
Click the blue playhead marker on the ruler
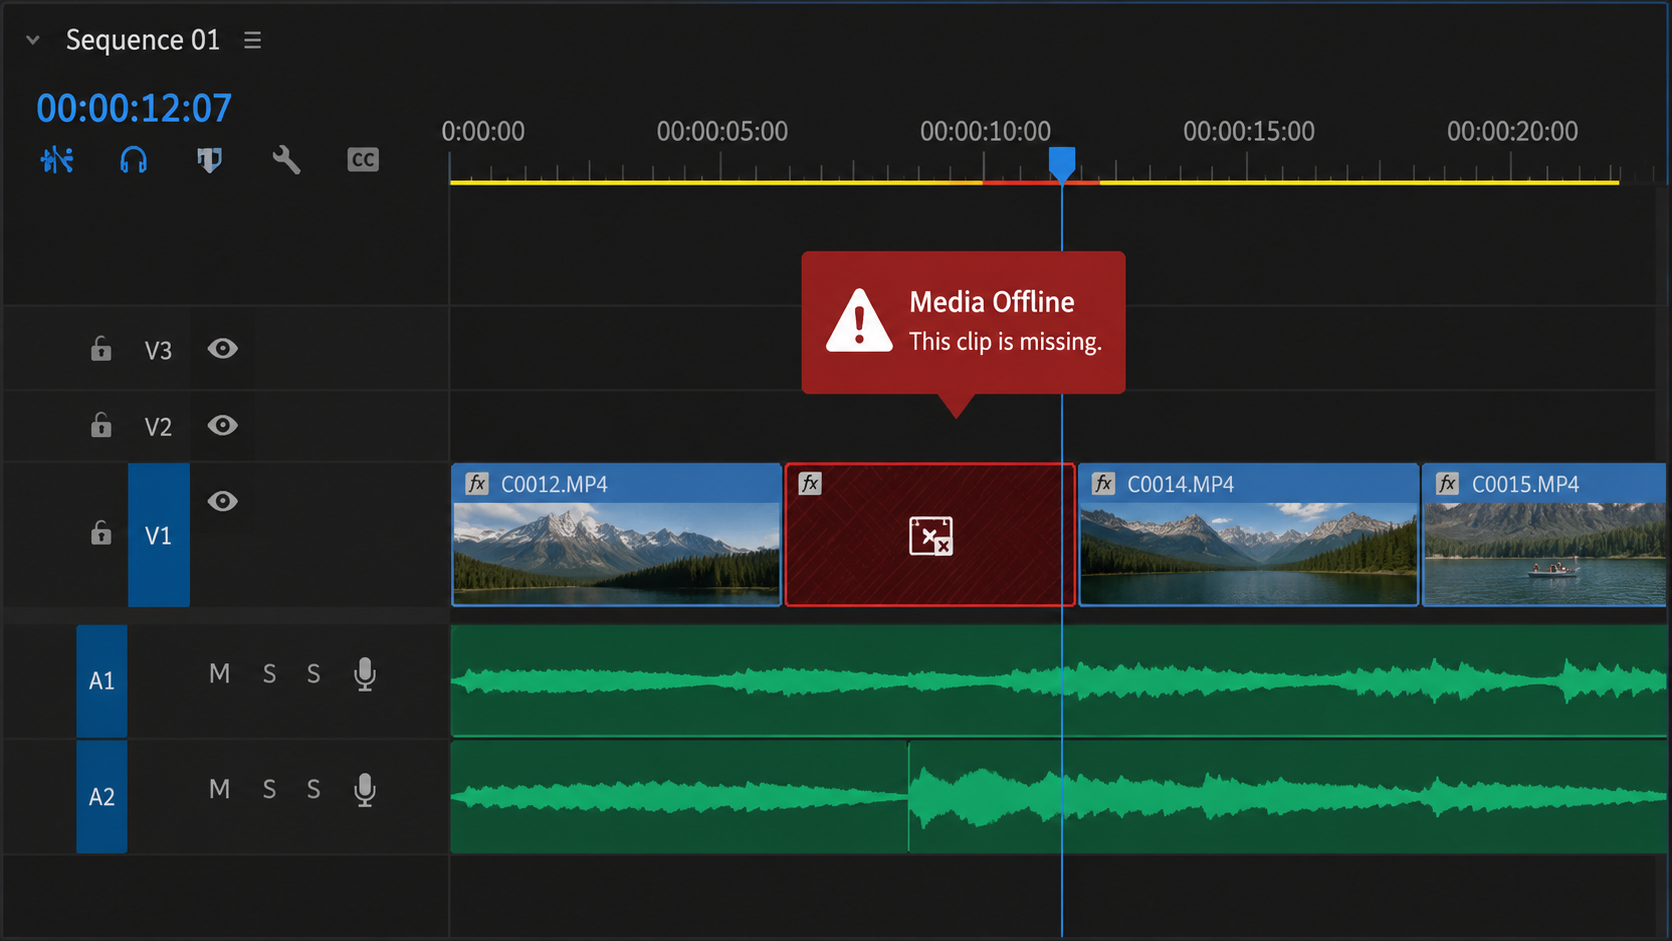pos(1062,164)
